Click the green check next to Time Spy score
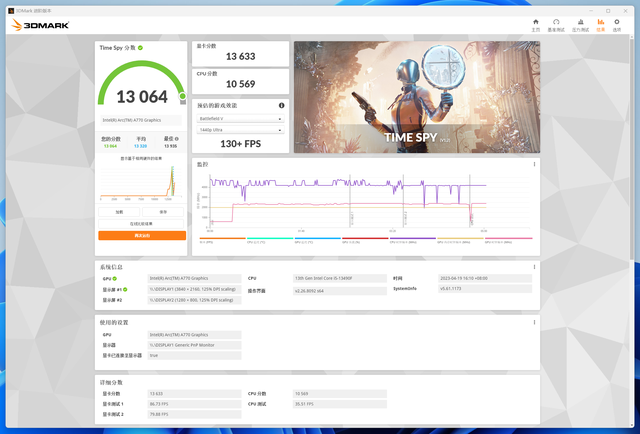This screenshot has height=434, width=640. [x=141, y=47]
